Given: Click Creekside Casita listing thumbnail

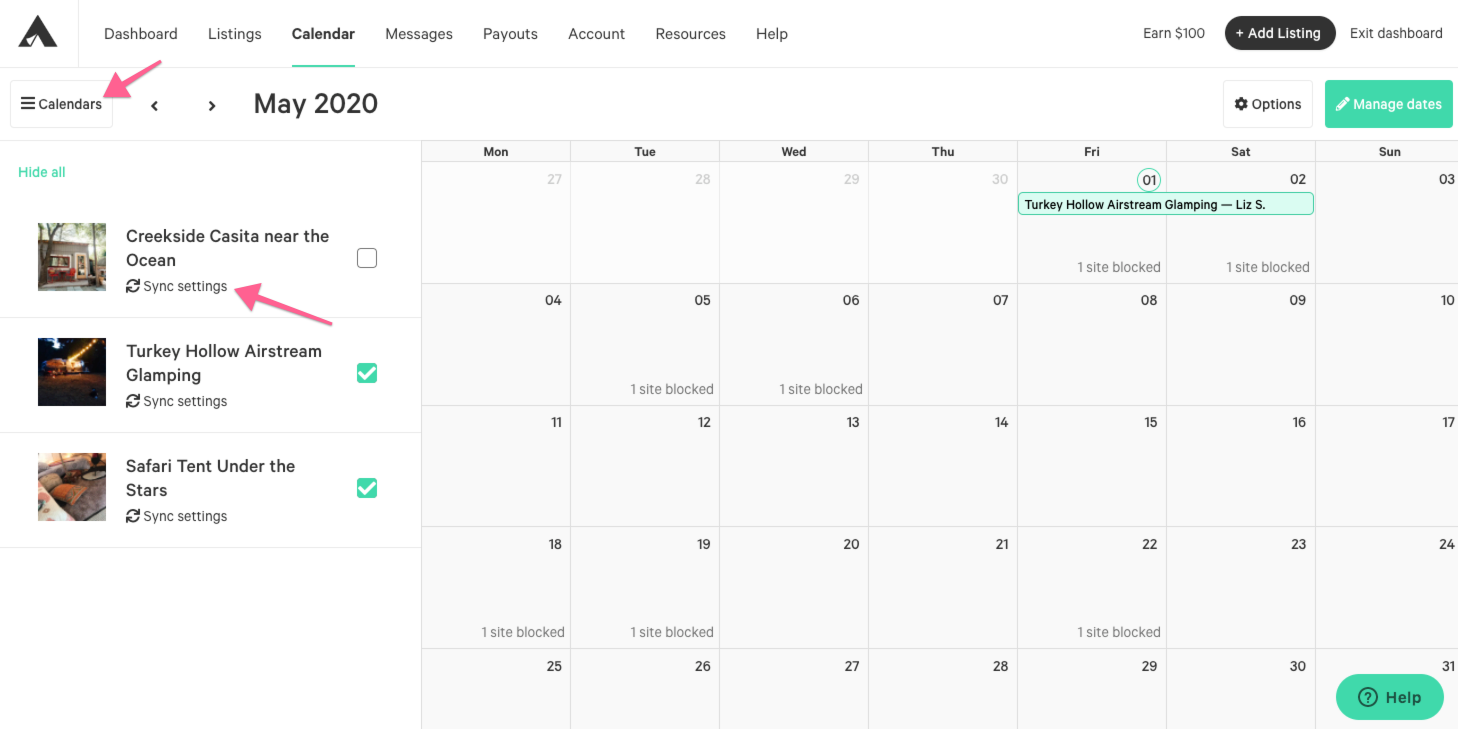Looking at the screenshot, I should [x=72, y=257].
